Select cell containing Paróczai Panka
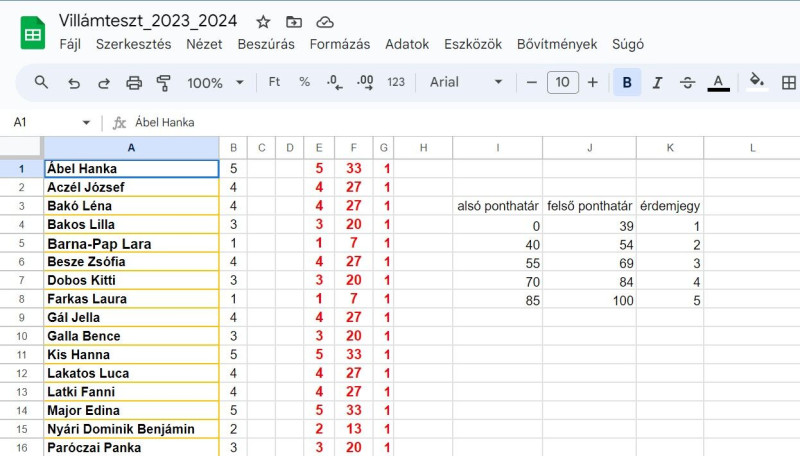The width and height of the screenshot is (800, 456). pos(132,447)
